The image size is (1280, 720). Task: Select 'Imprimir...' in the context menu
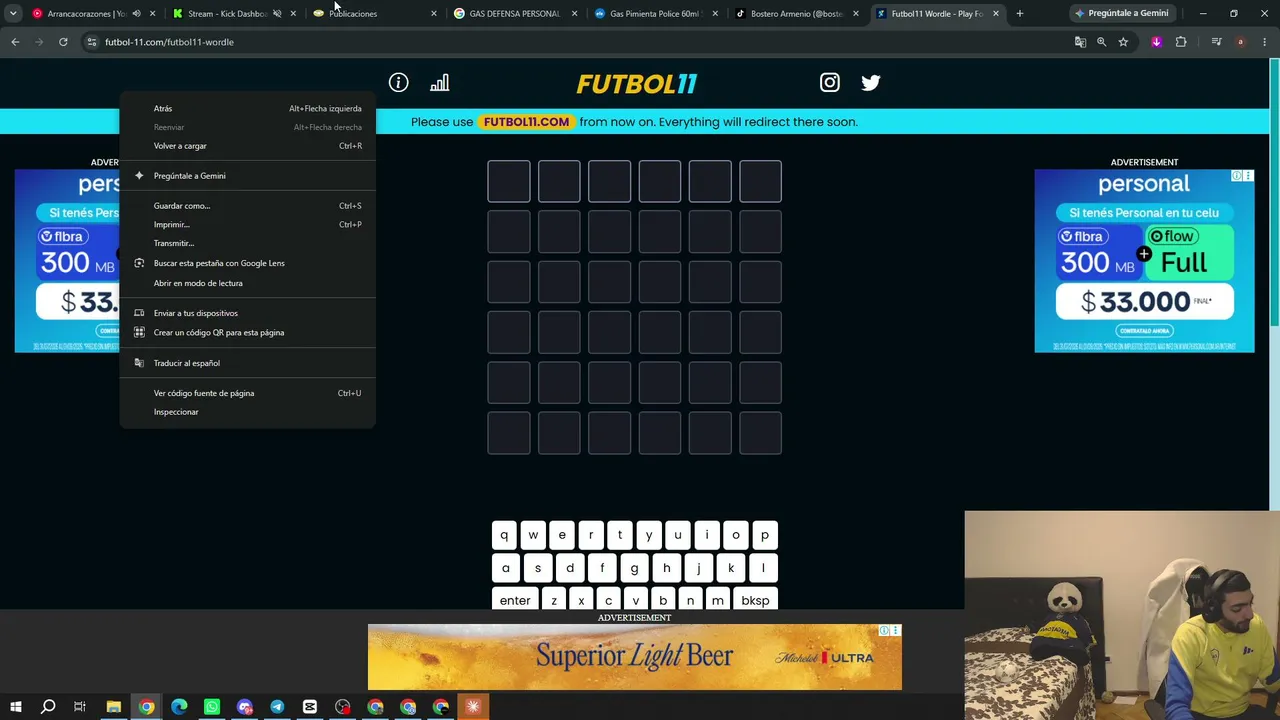click(x=248, y=224)
